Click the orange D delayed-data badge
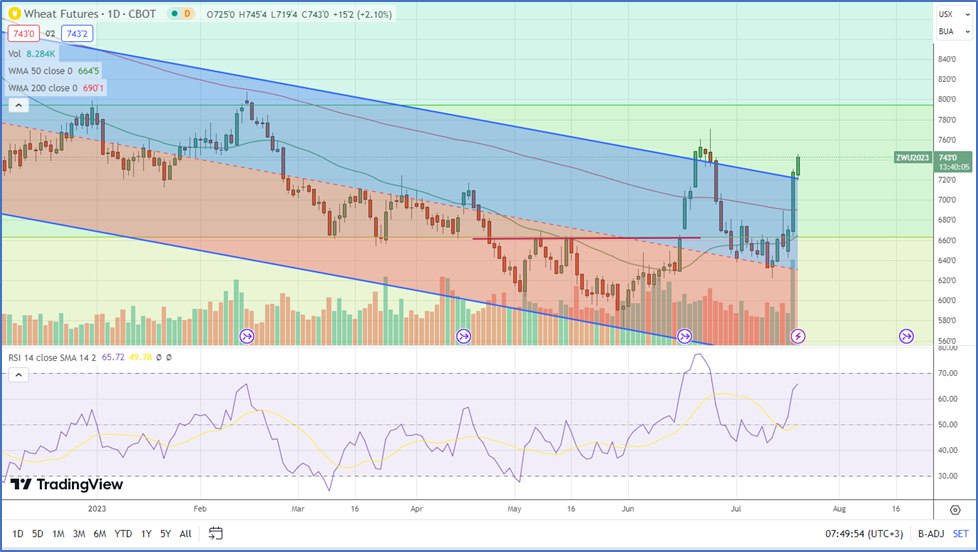The height and width of the screenshot is (552, 978). click(x=186, y=14)
